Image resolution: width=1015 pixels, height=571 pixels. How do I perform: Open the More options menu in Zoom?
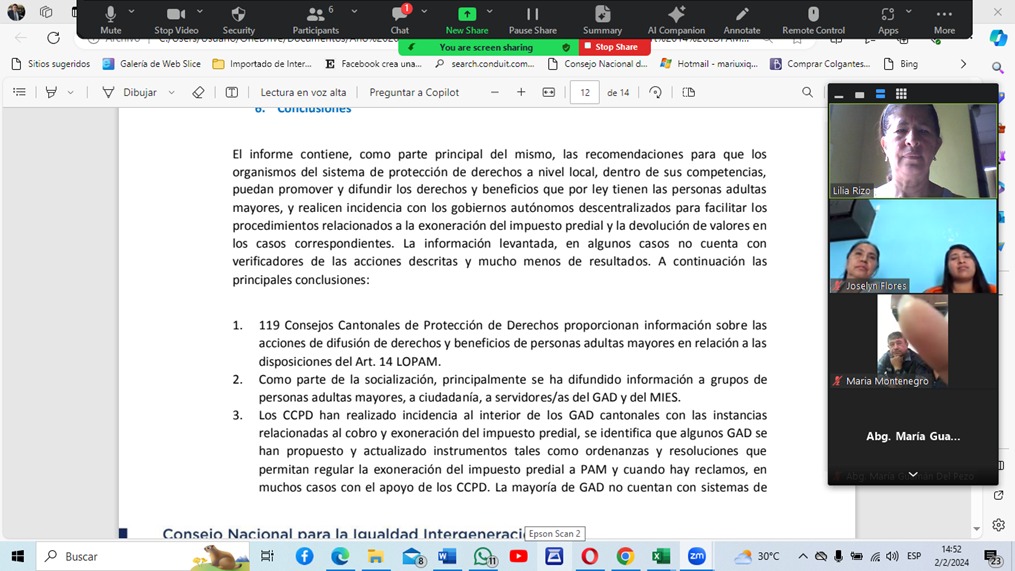pyautogui.click(x=943, y=19)
